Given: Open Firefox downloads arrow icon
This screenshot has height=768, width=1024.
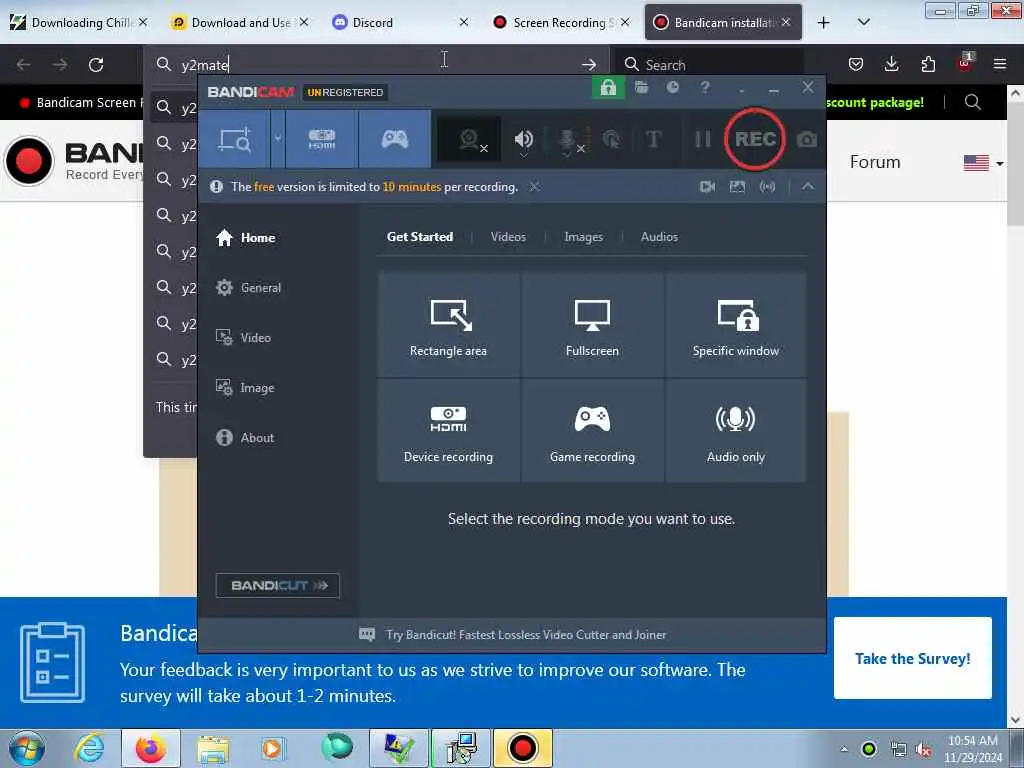Looking at the screenshot, I should 891,64.
